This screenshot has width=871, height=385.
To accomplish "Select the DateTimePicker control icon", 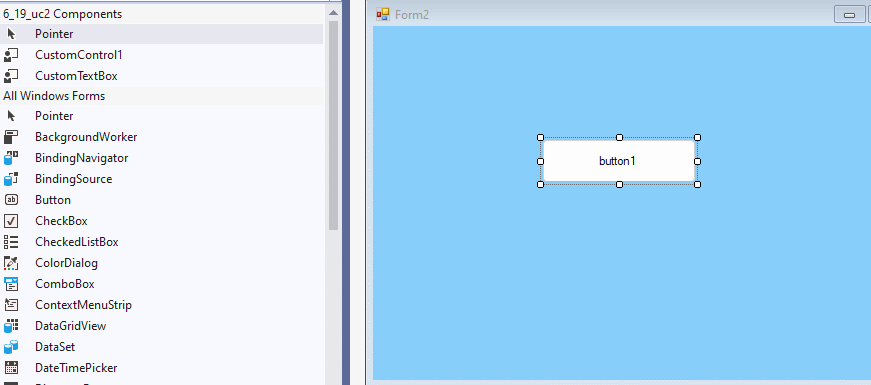I will click(11, 368).
